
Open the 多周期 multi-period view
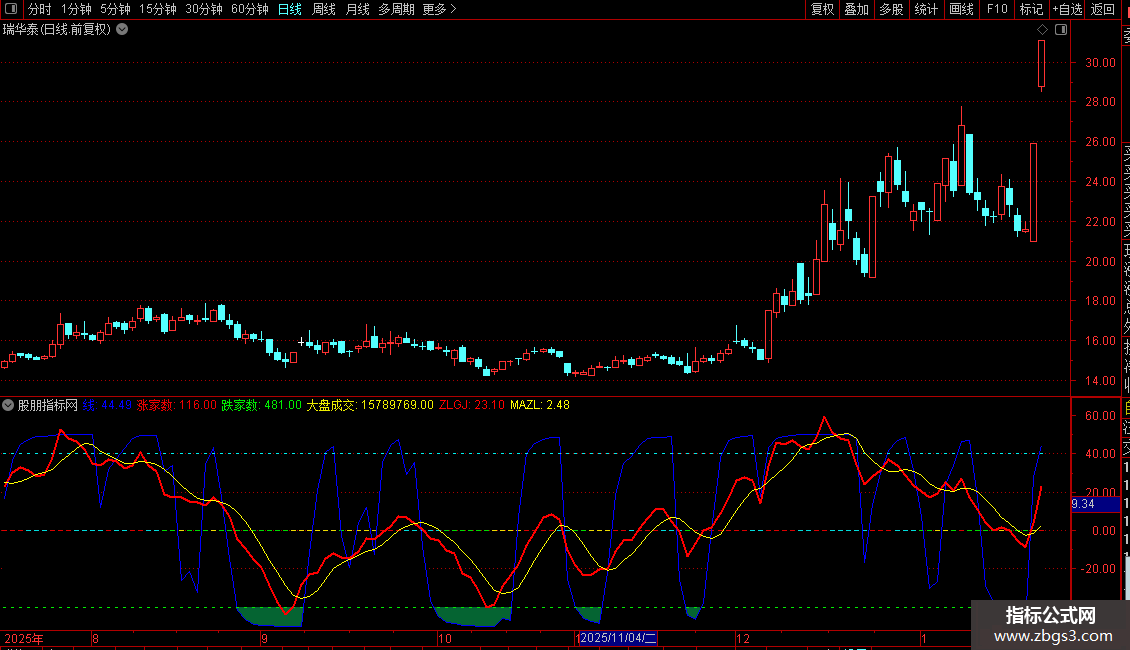coord(396,9)
